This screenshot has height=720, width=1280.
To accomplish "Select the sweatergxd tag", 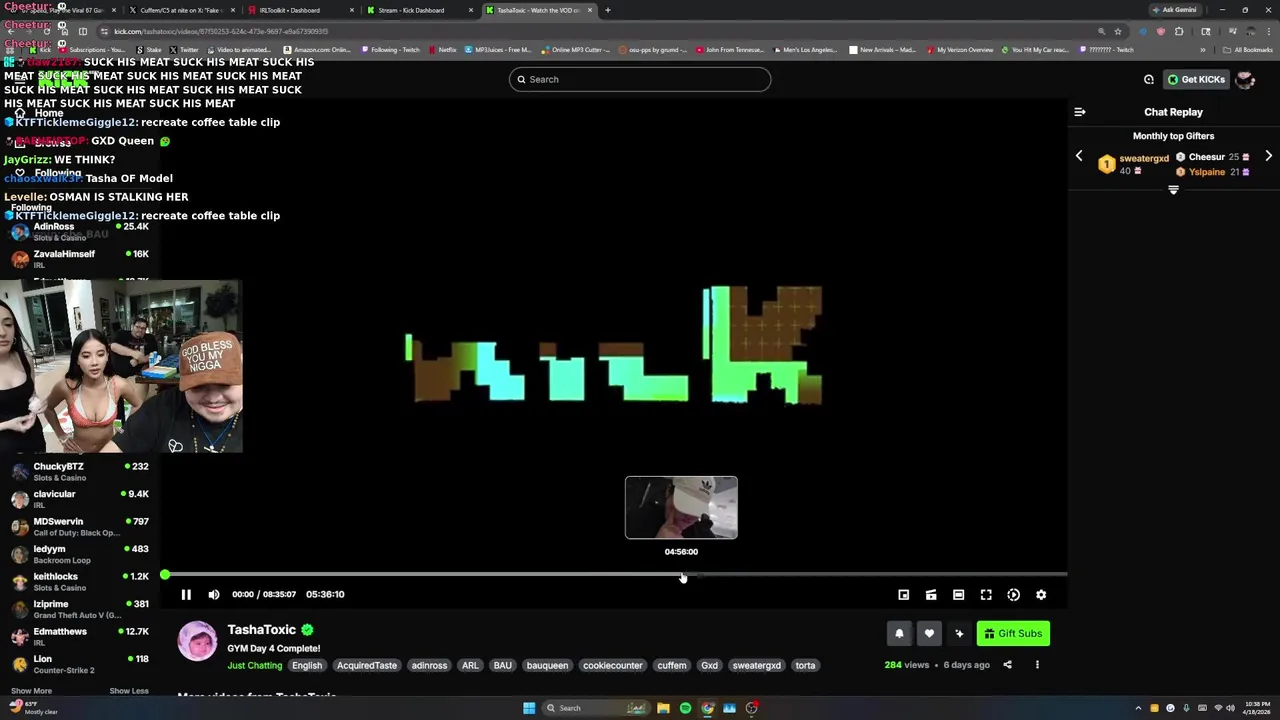I will click(756, 666).
